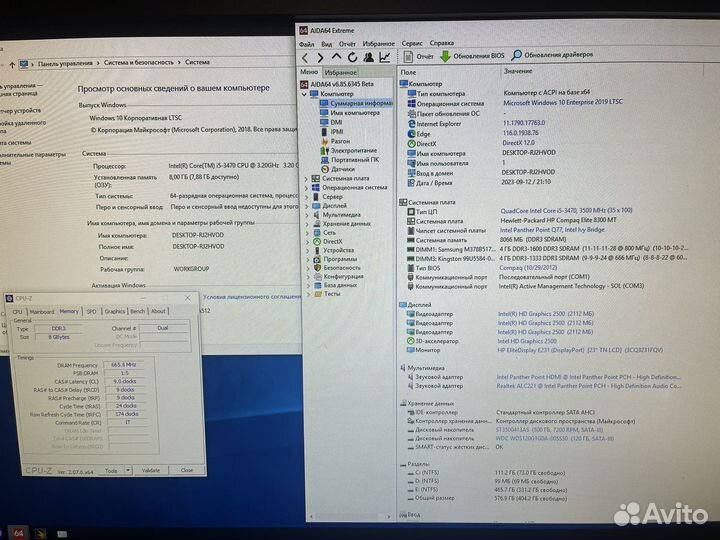Switch to the Избранное sidebar tab
This screenshot has height=540, width=720.
340,73
